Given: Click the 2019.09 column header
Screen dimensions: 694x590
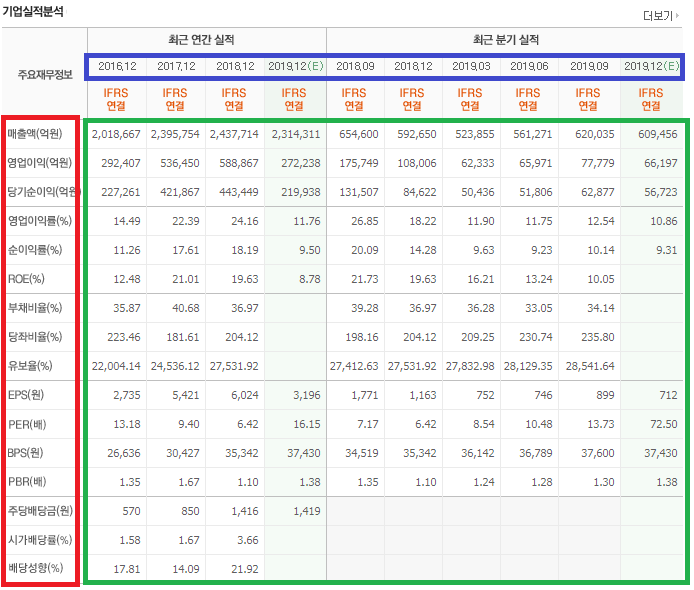Looking at the screenshot, I should [589, 66].
